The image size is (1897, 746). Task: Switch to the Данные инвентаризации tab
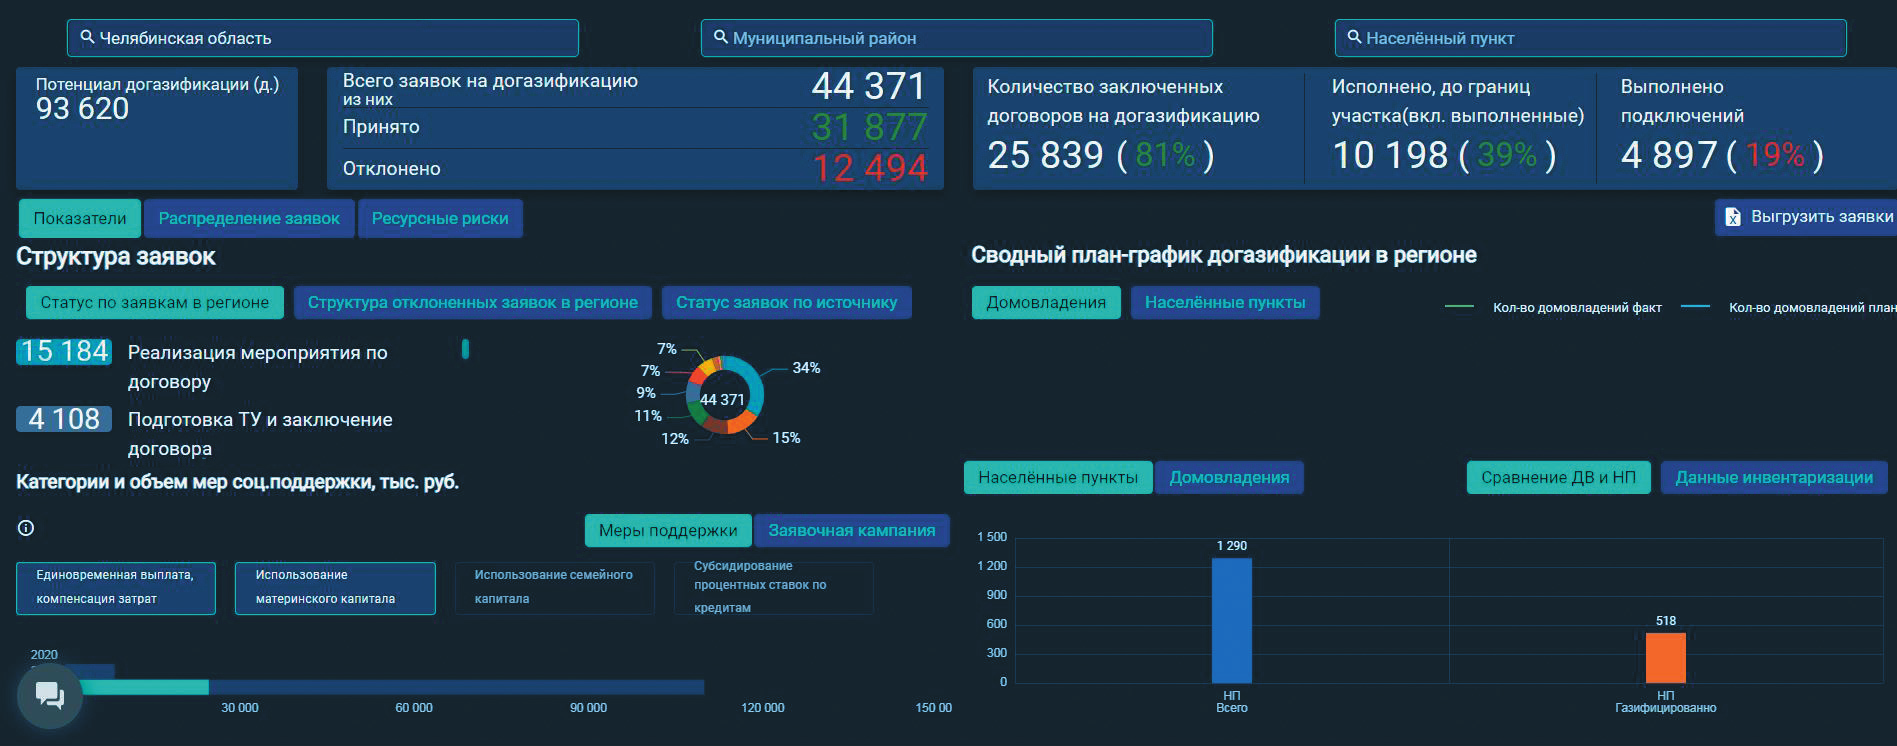pyautogui.click(x=1775, y=477)
